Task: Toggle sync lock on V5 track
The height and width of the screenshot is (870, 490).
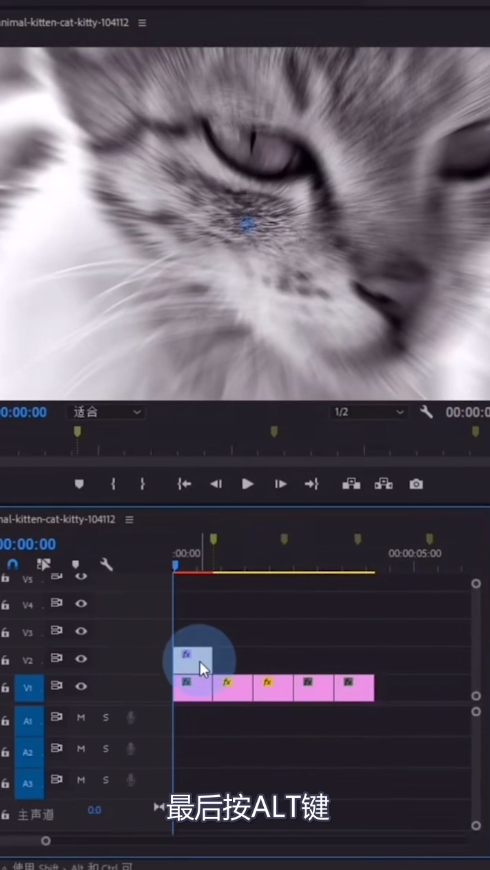Action: [57, 576]
